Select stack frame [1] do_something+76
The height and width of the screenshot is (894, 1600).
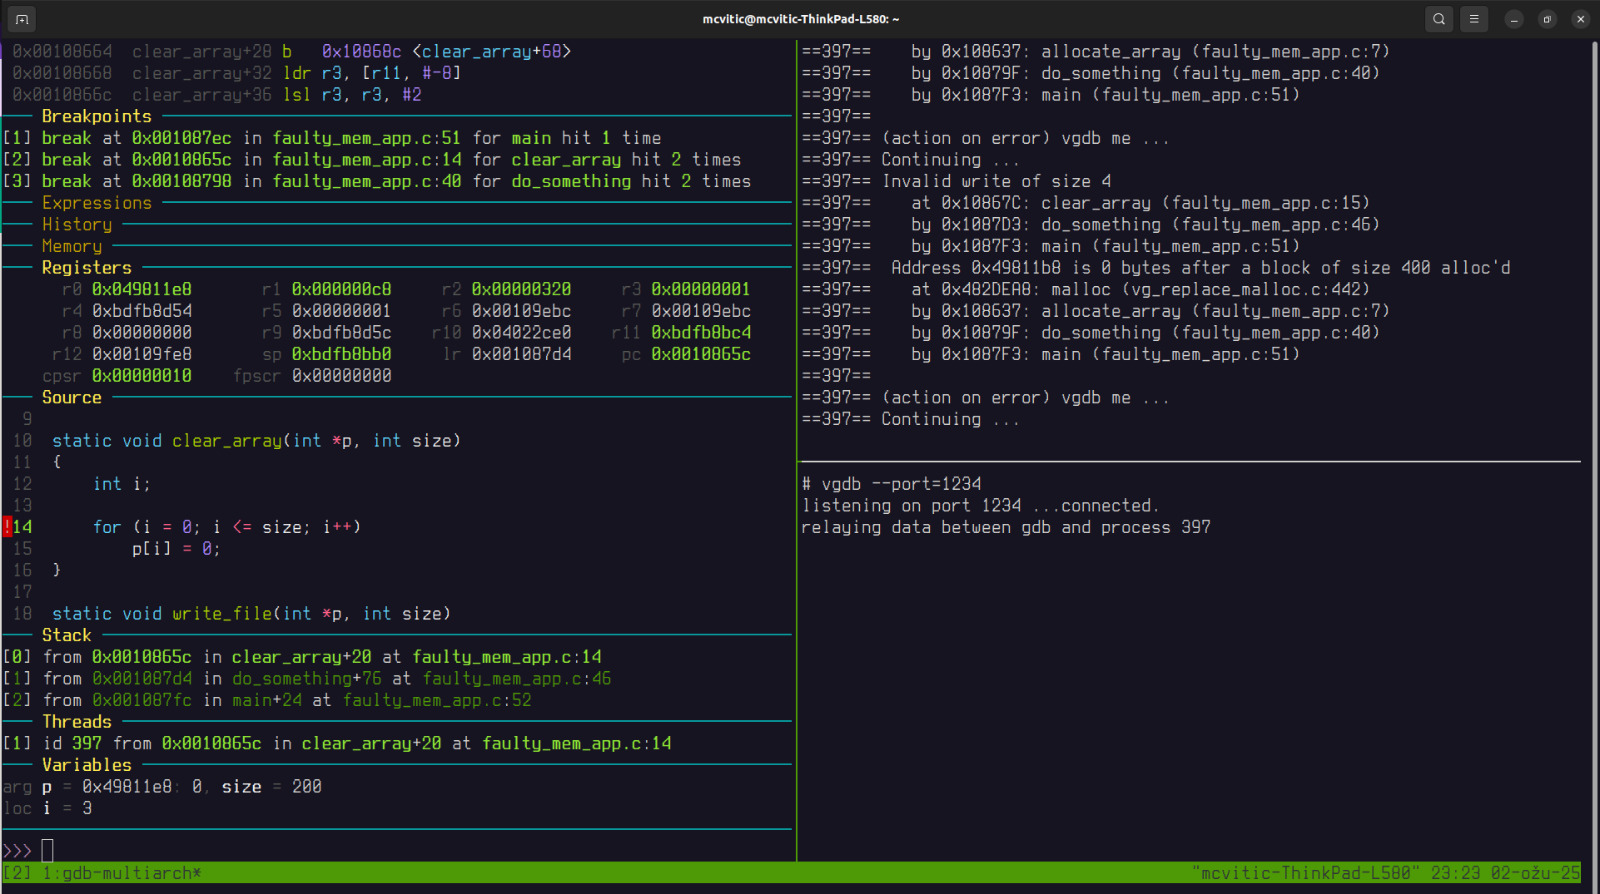(x=306, y=679)
